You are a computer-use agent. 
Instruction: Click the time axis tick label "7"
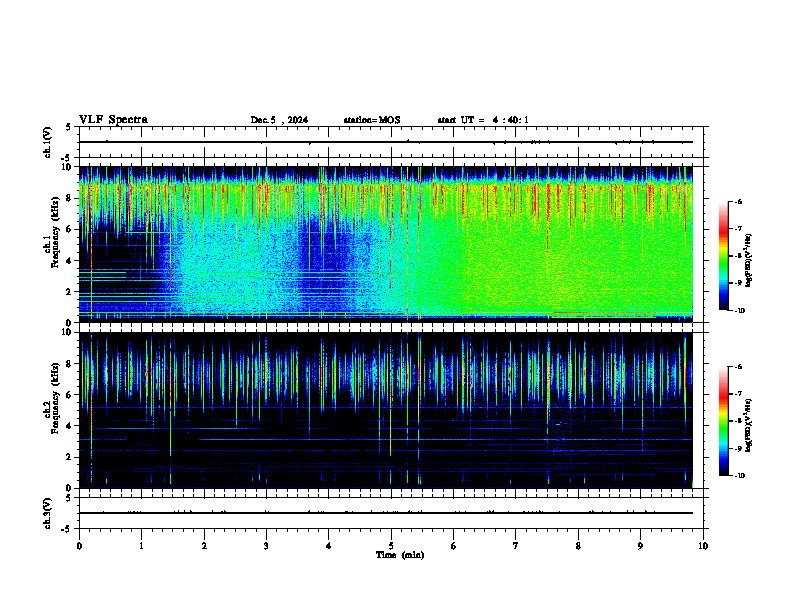(x=516, y=546)
